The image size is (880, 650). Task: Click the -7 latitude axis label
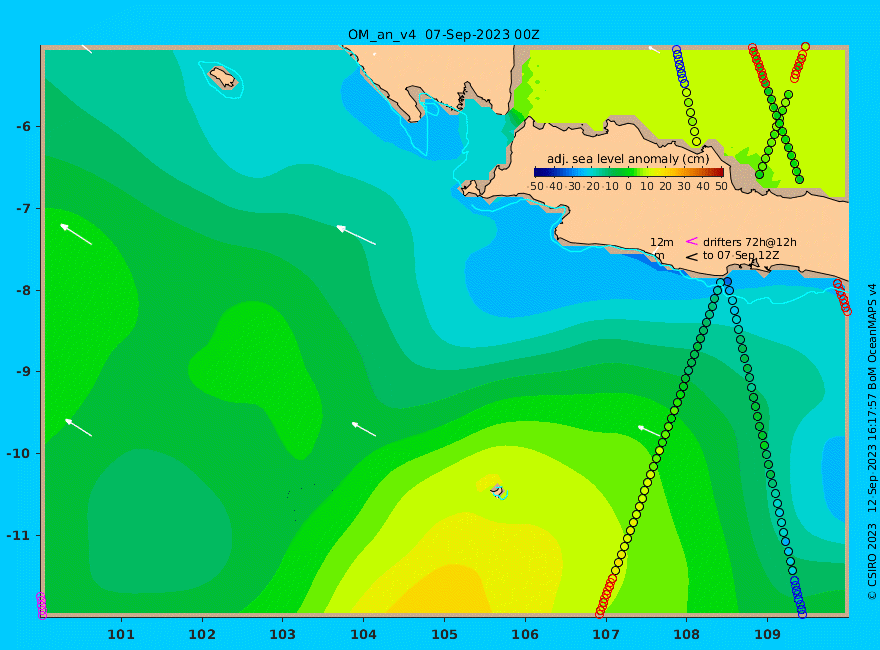(23, 208)
